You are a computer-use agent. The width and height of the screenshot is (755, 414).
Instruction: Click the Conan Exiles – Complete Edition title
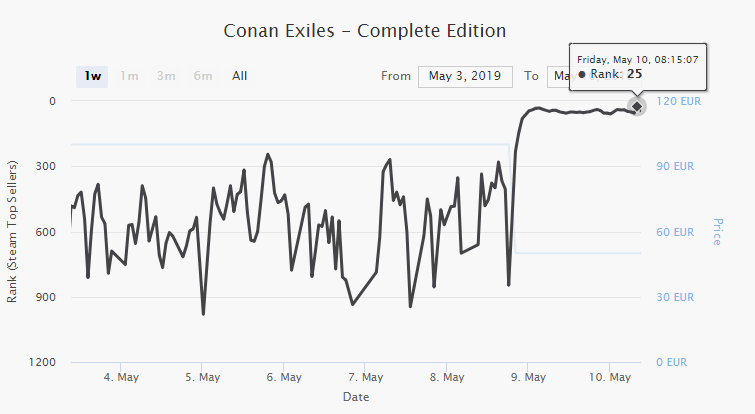click(x=365, y=30)
